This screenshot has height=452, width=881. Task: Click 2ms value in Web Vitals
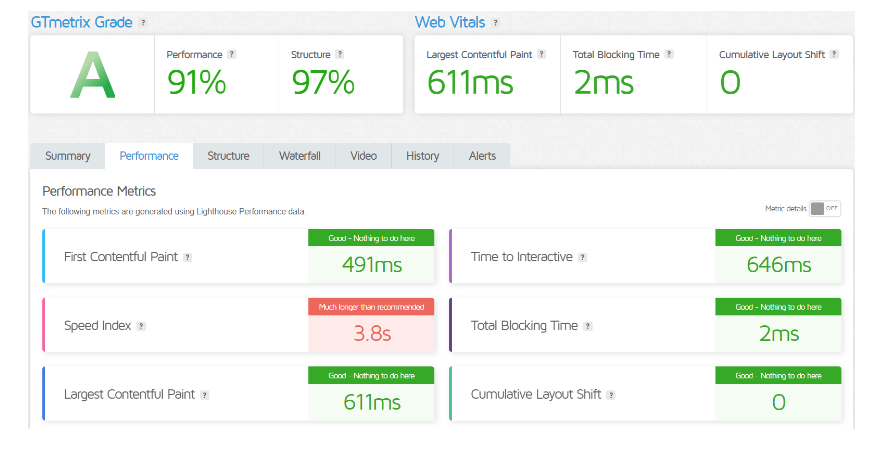(x=603, y=82)
